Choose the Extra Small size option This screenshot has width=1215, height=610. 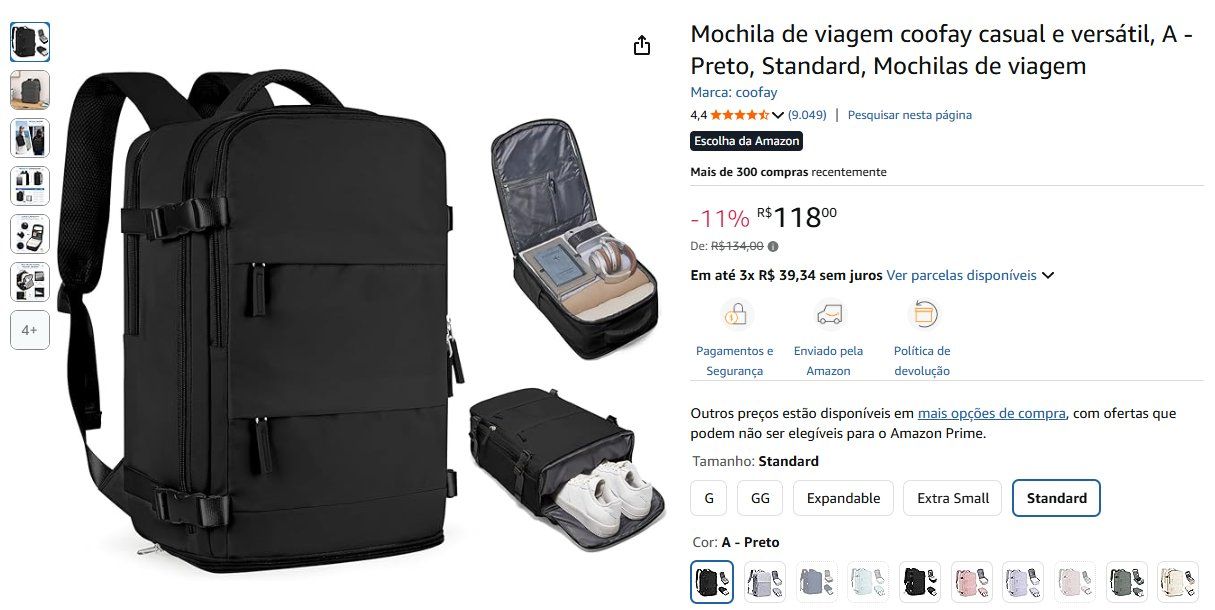coord(952,498)
